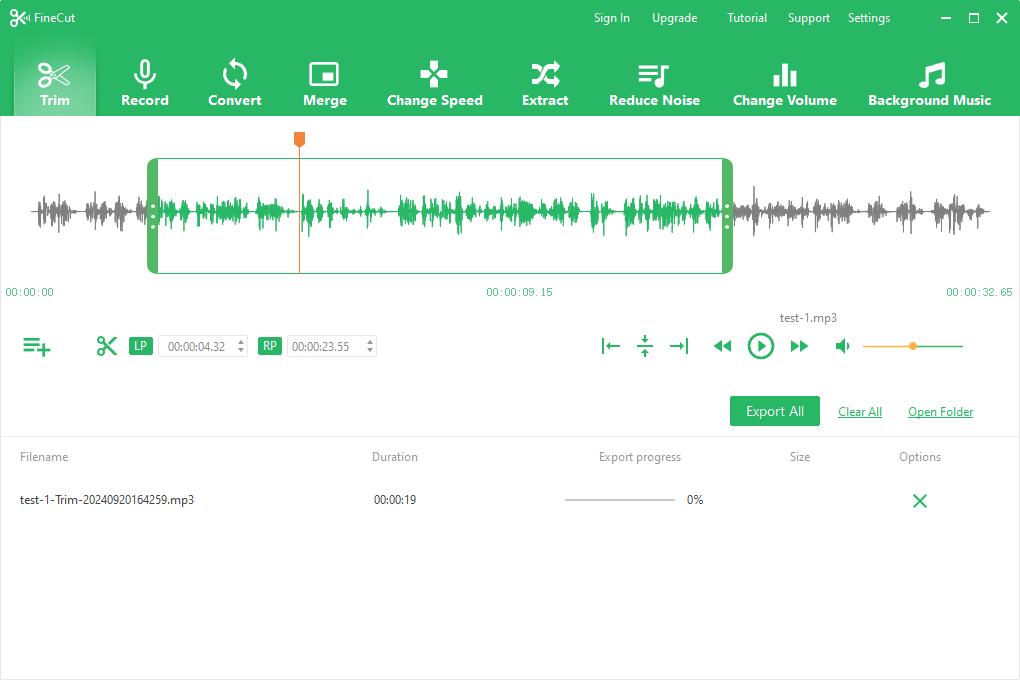Open the Support menu item
This screenshot has width=1020, height=680.
(809, 18)
